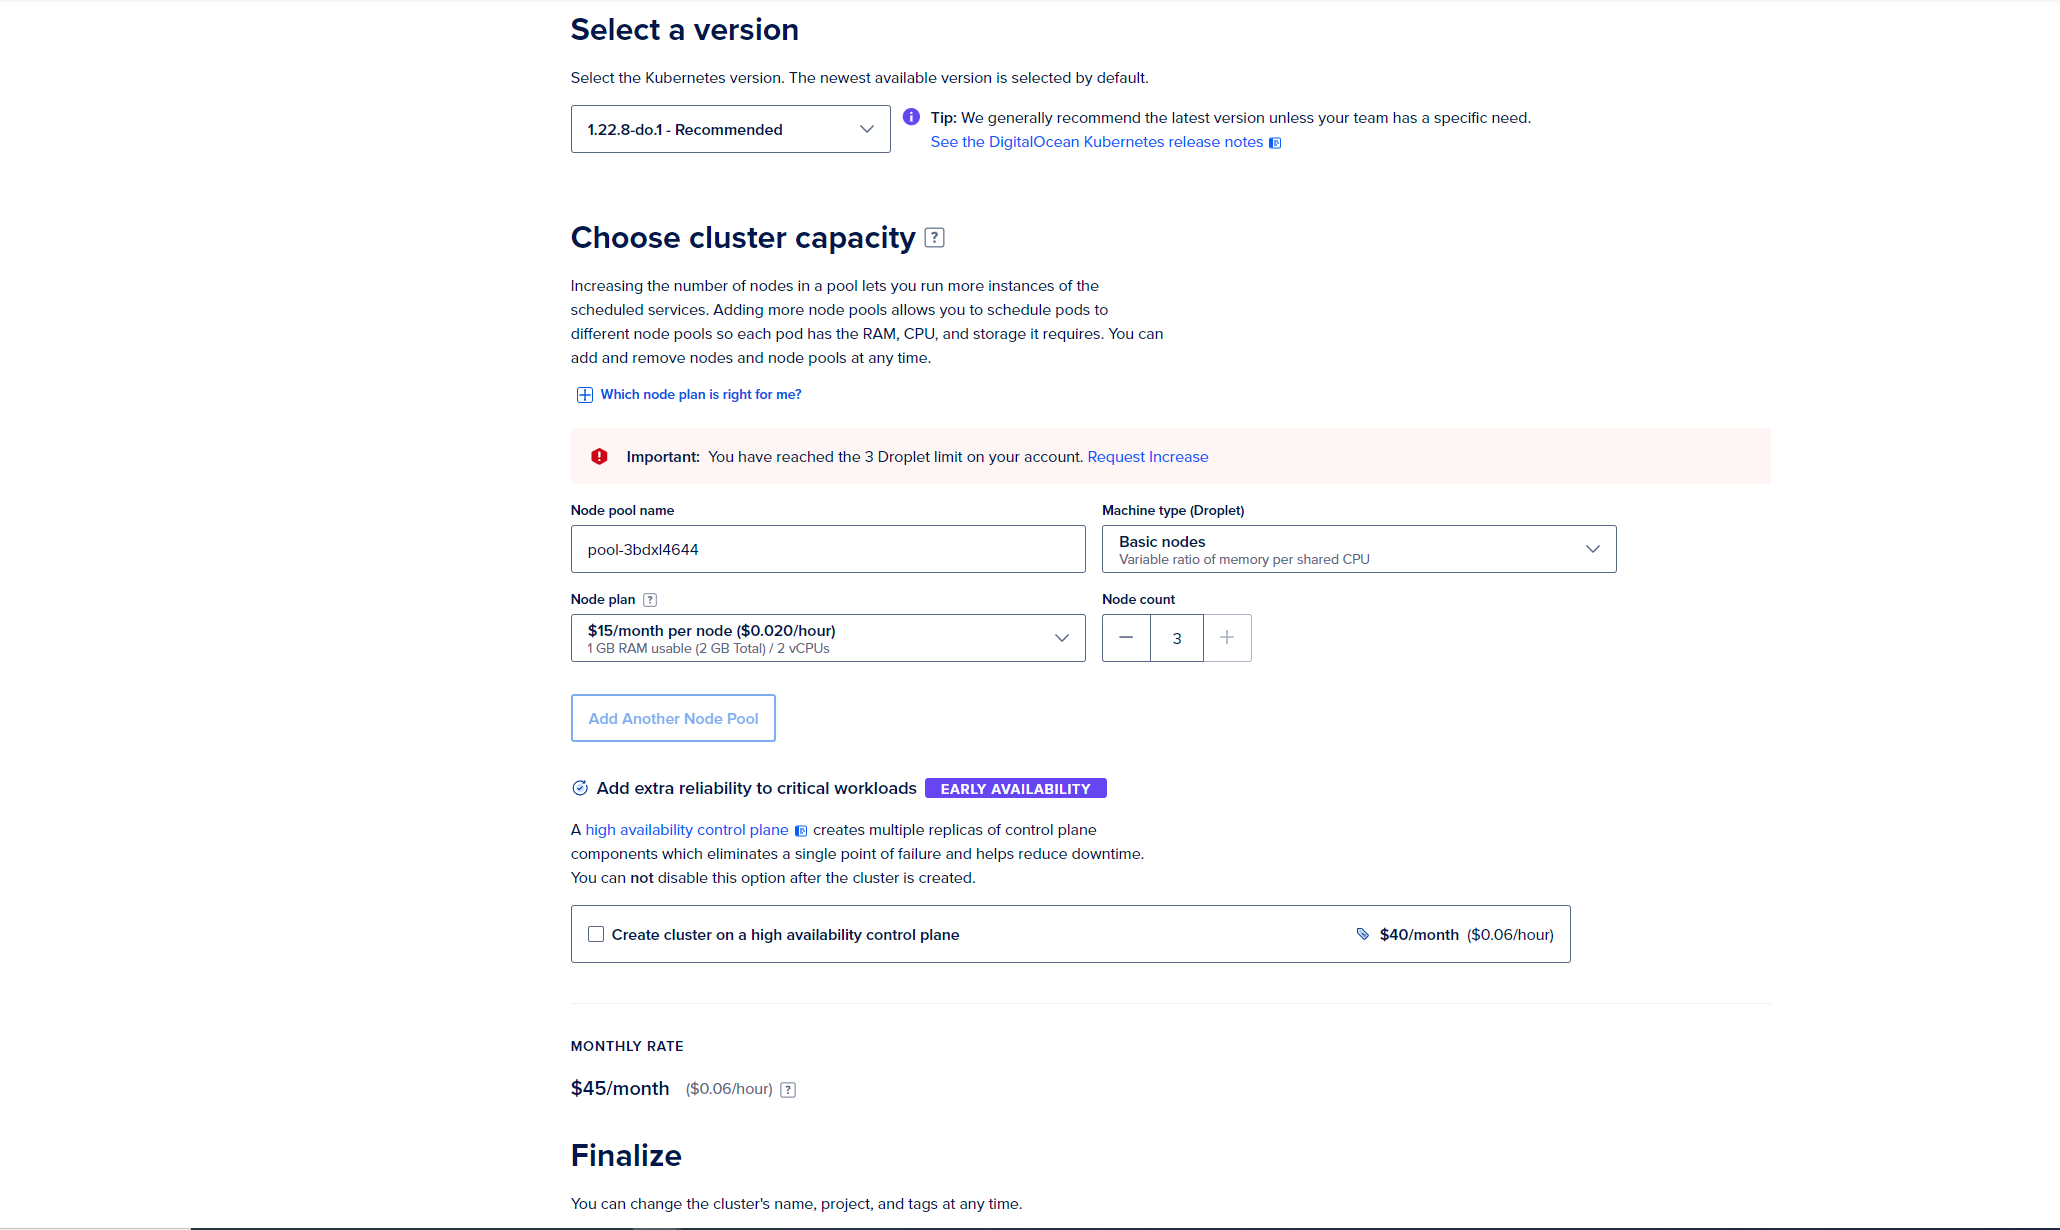Image resolution: width=2060 pixels, height=1230 pixels.
Task: Expand Which node plan is right for me
Action: [700, 395]
